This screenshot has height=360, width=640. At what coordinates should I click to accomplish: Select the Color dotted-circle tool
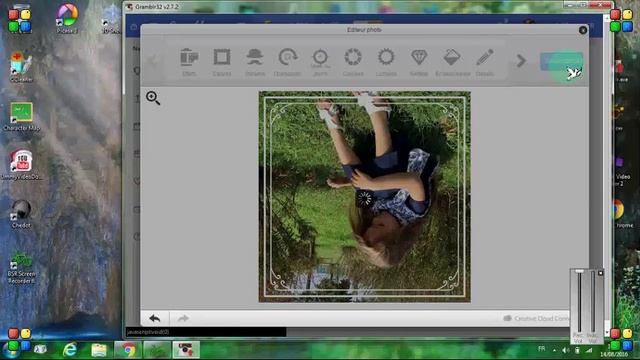click(353, 62)
